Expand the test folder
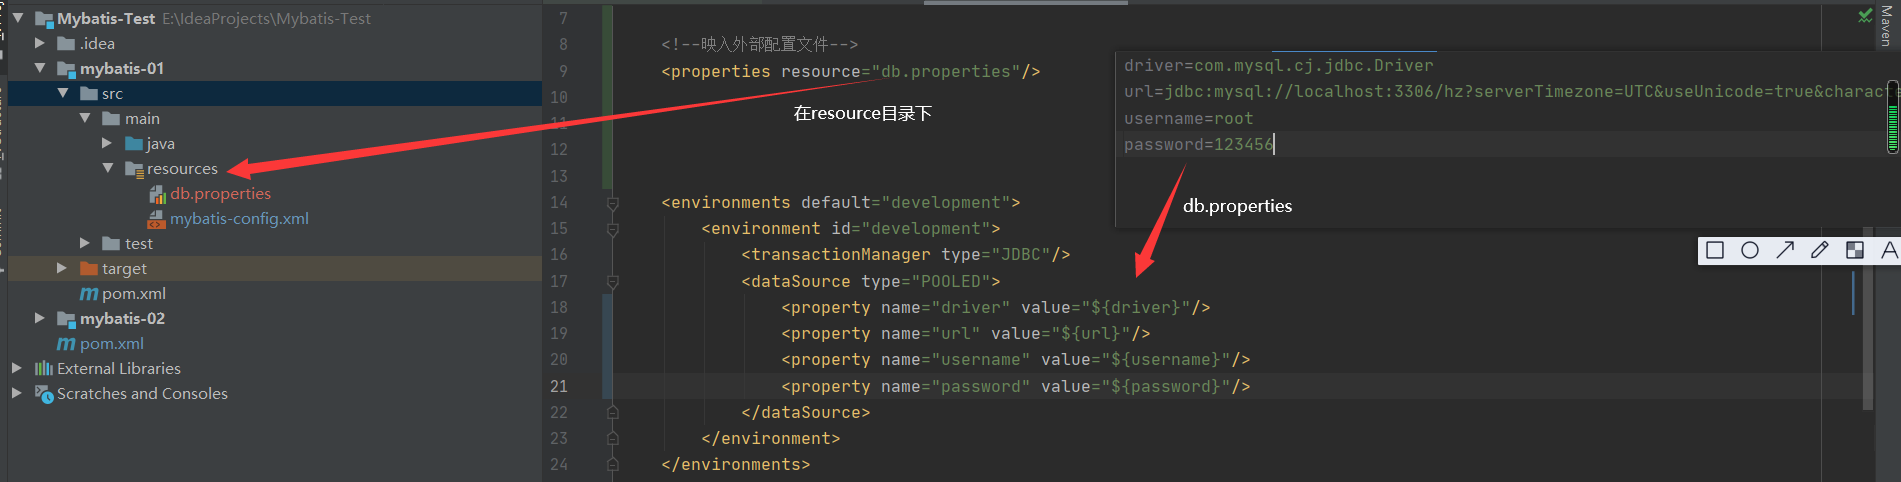The image size is (1901, 482). [x=85, y=243]
